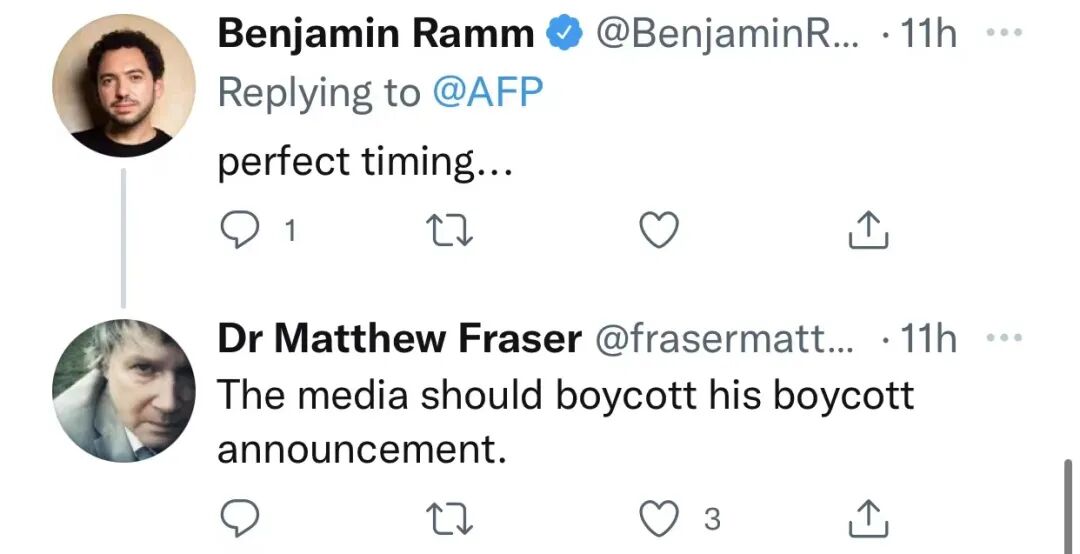Open Dr Matthew Fraser's profile picture
Screen dimensions: 1080x554
click(x=123, y=390)
